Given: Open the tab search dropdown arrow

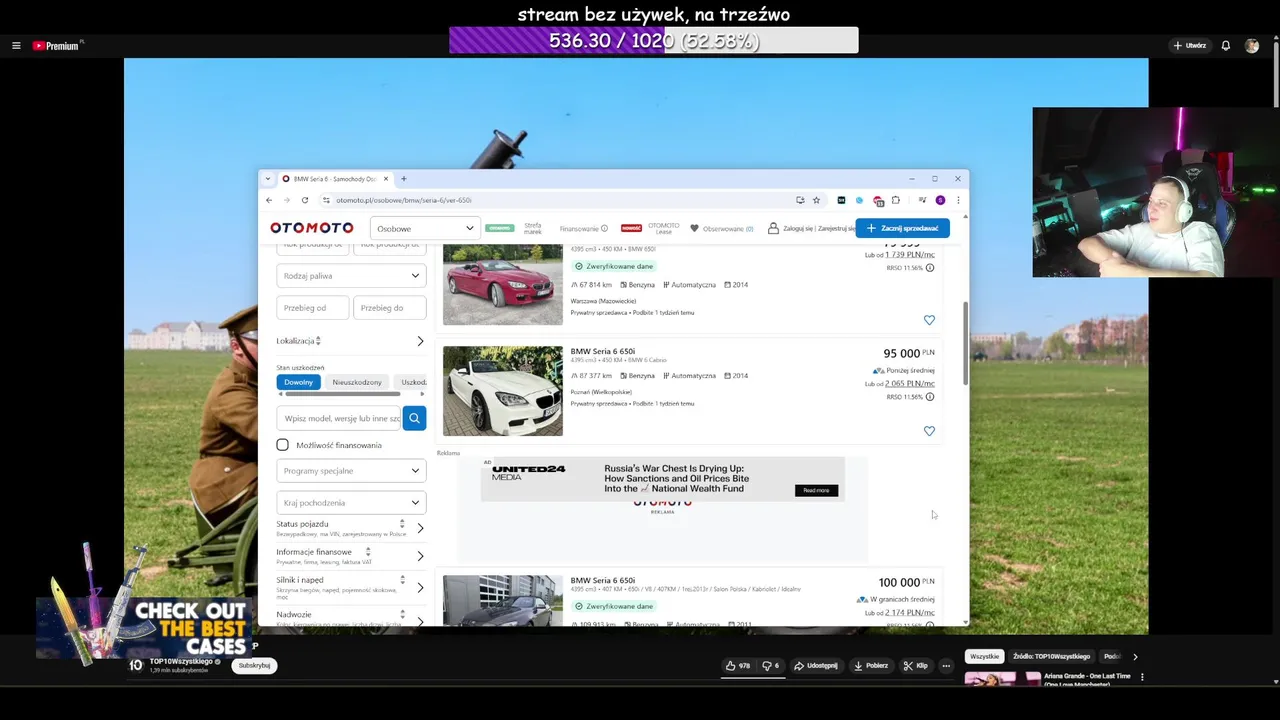Looking at the screenshot, I should coord(267,179).
